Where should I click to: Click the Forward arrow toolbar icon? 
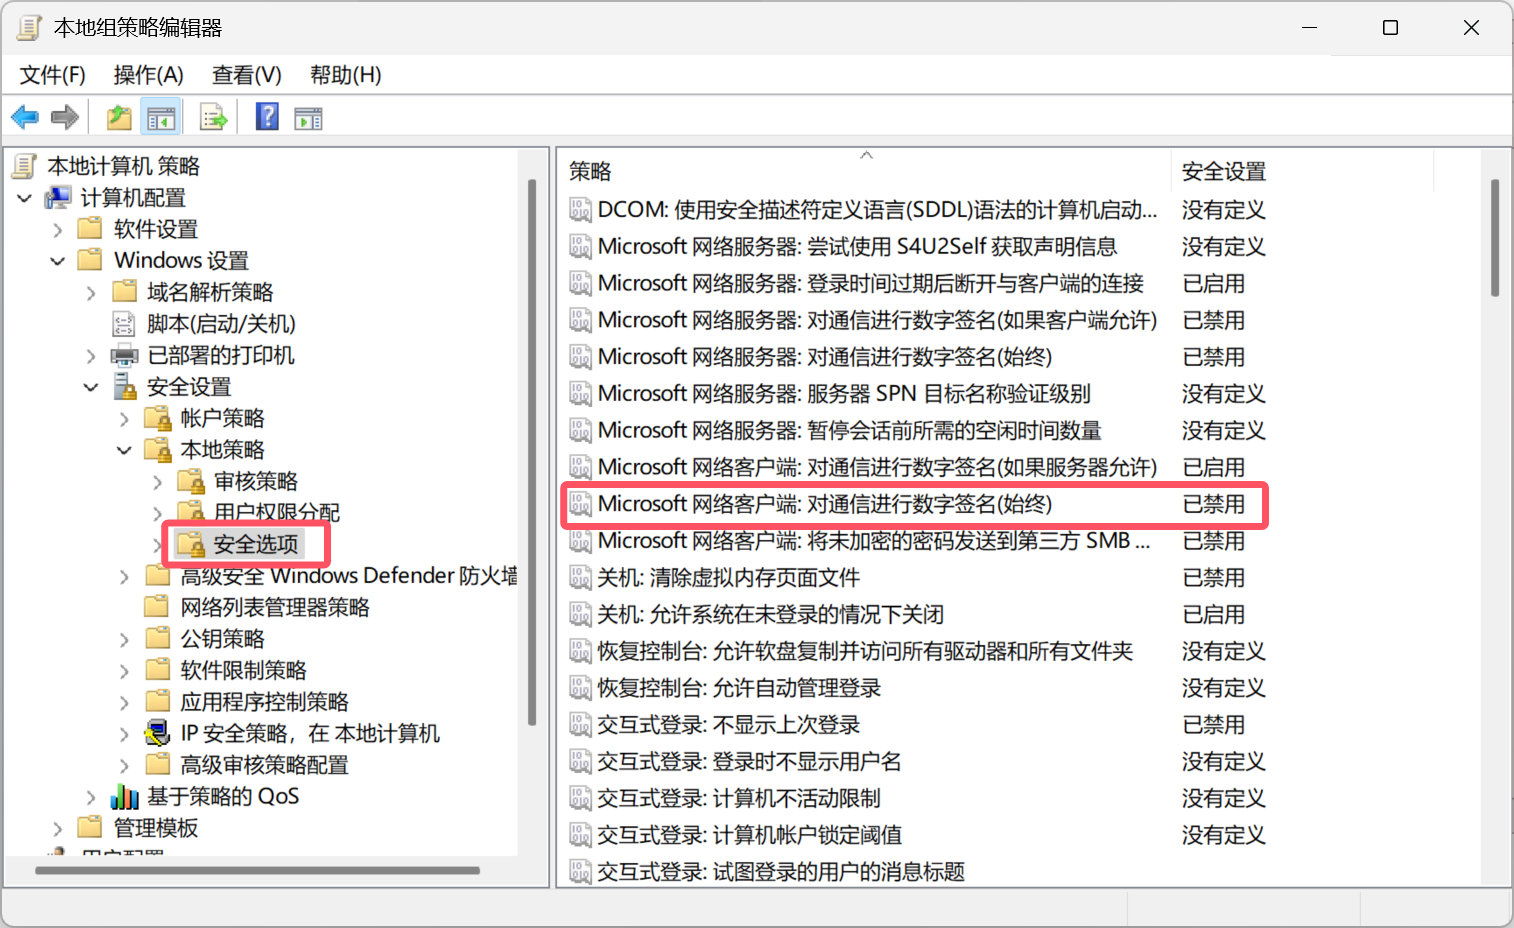click(x=65, y=118)
